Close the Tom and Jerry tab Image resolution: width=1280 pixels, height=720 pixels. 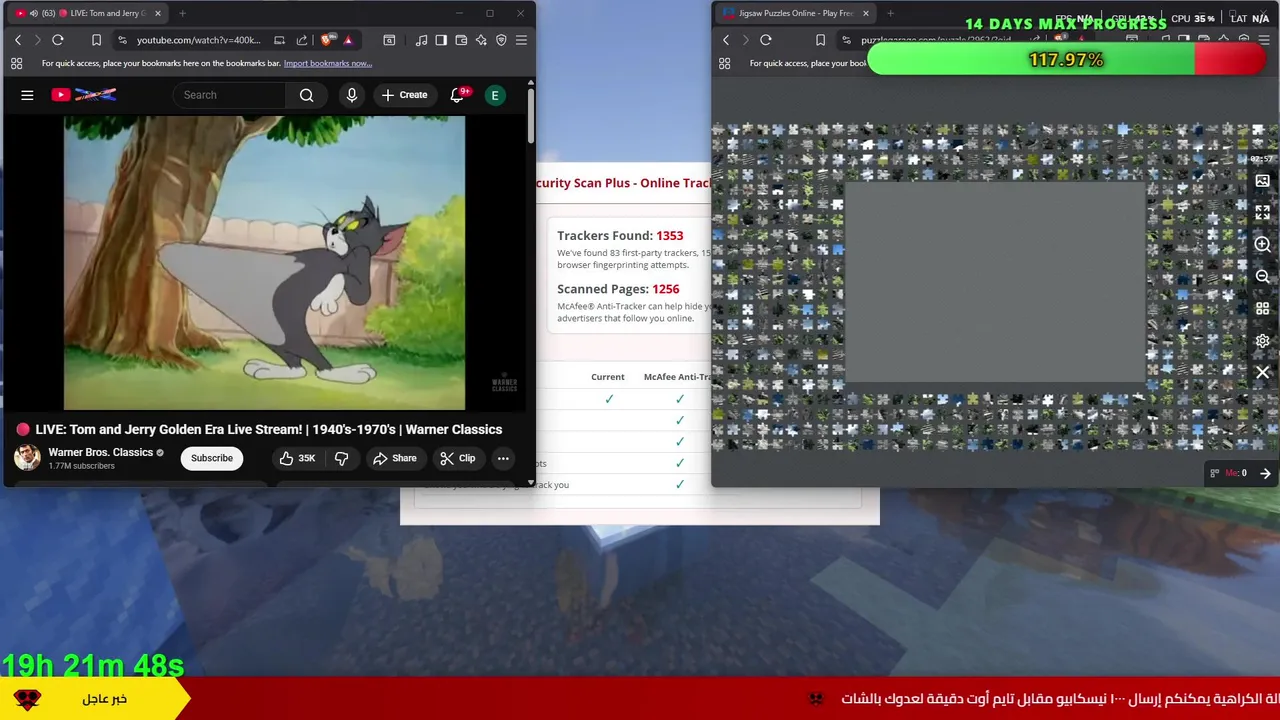(157, 13)
